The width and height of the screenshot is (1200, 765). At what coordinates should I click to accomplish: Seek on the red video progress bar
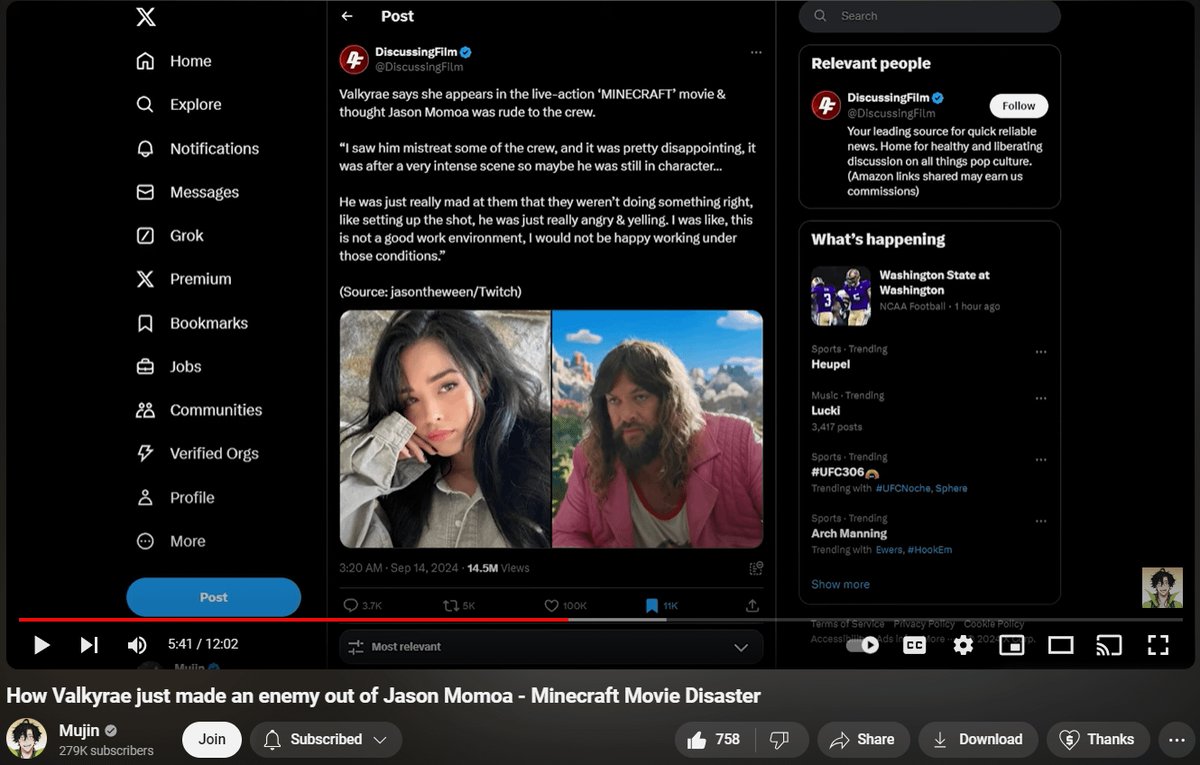tap(600, 620)
